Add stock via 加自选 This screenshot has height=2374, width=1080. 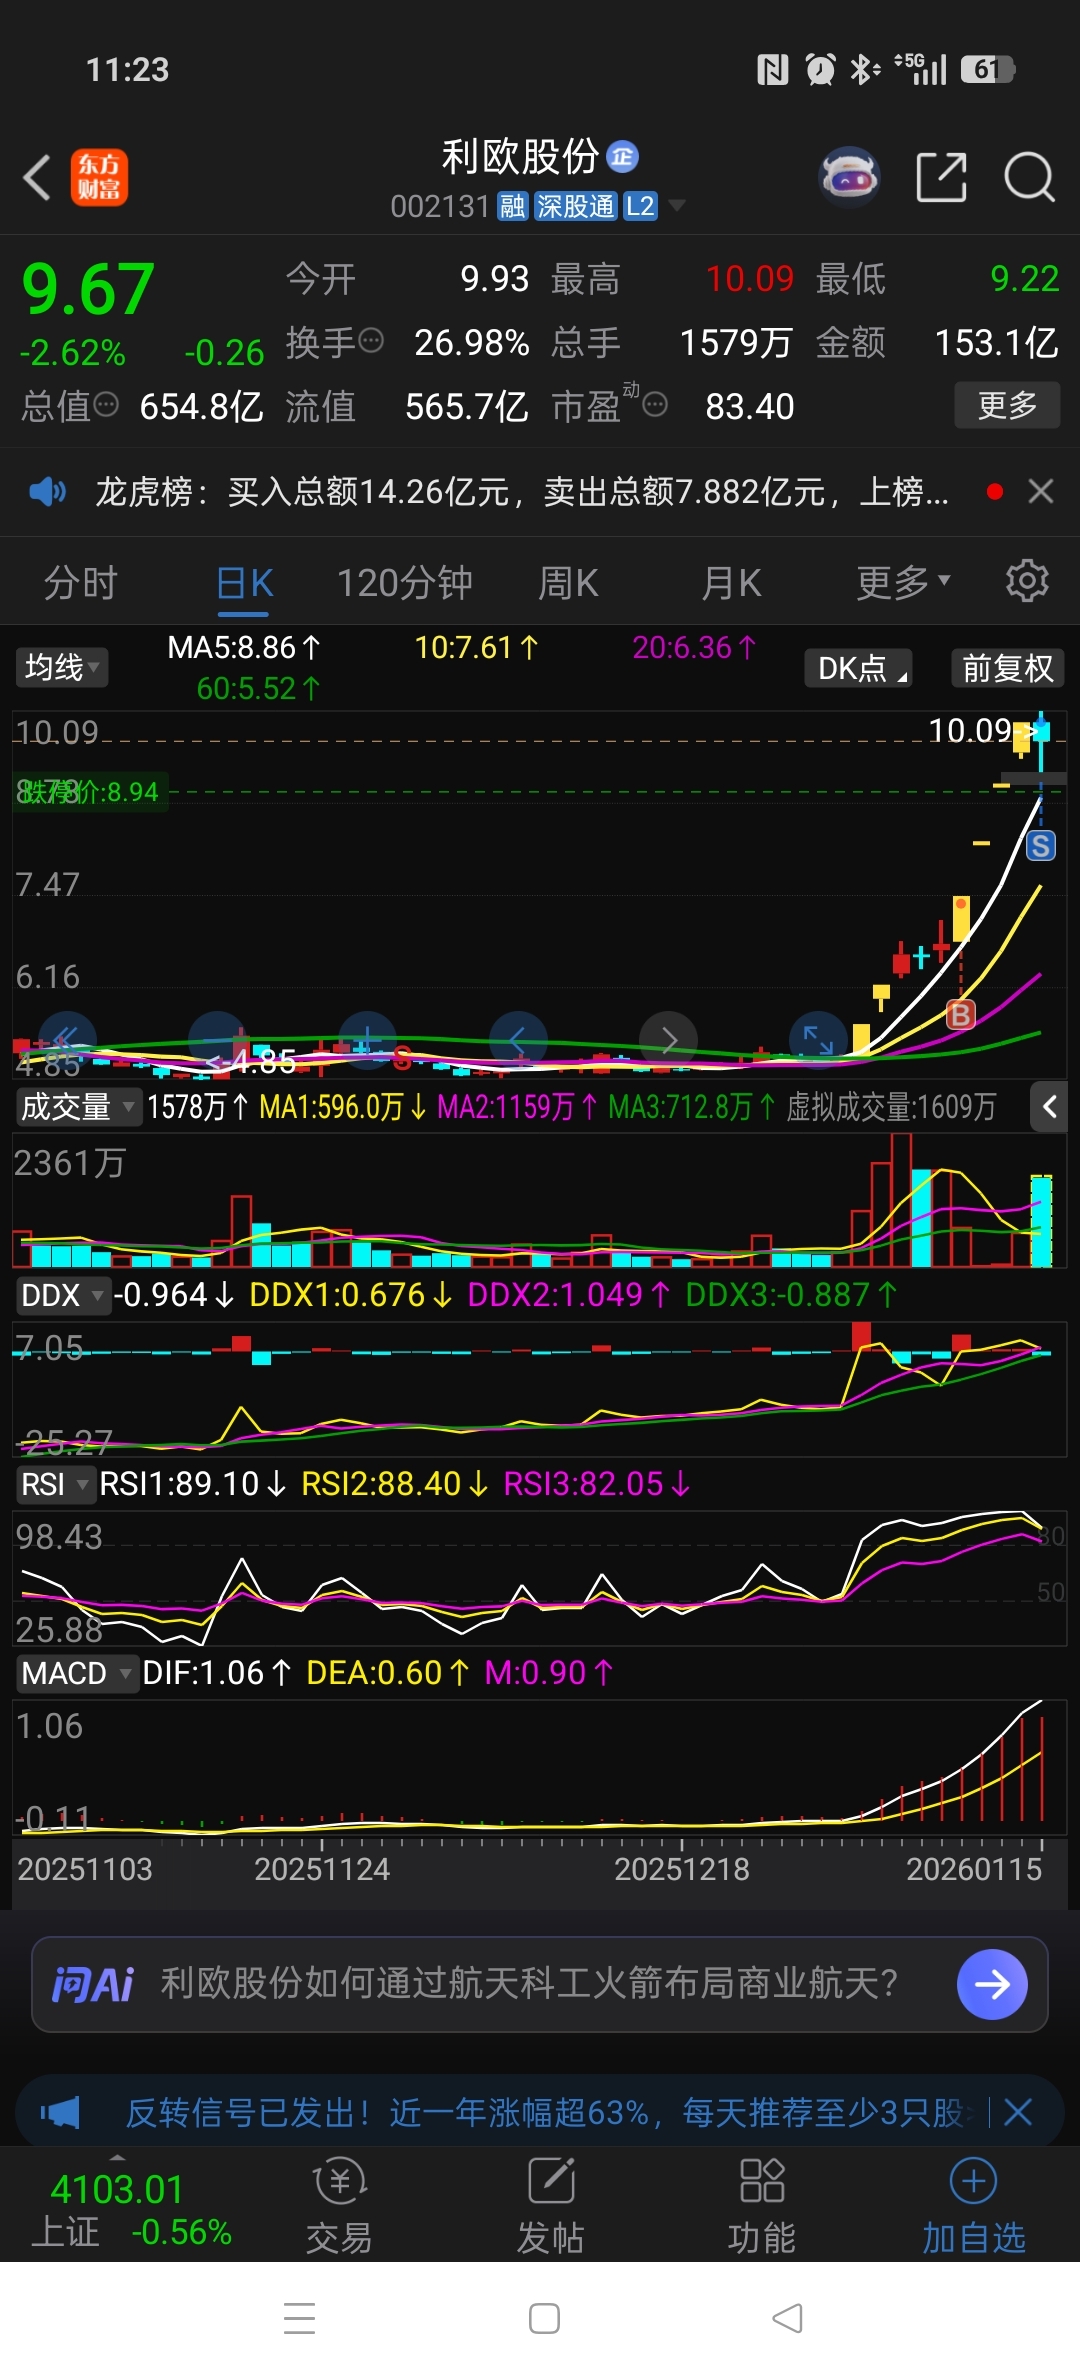(973, 2207)
